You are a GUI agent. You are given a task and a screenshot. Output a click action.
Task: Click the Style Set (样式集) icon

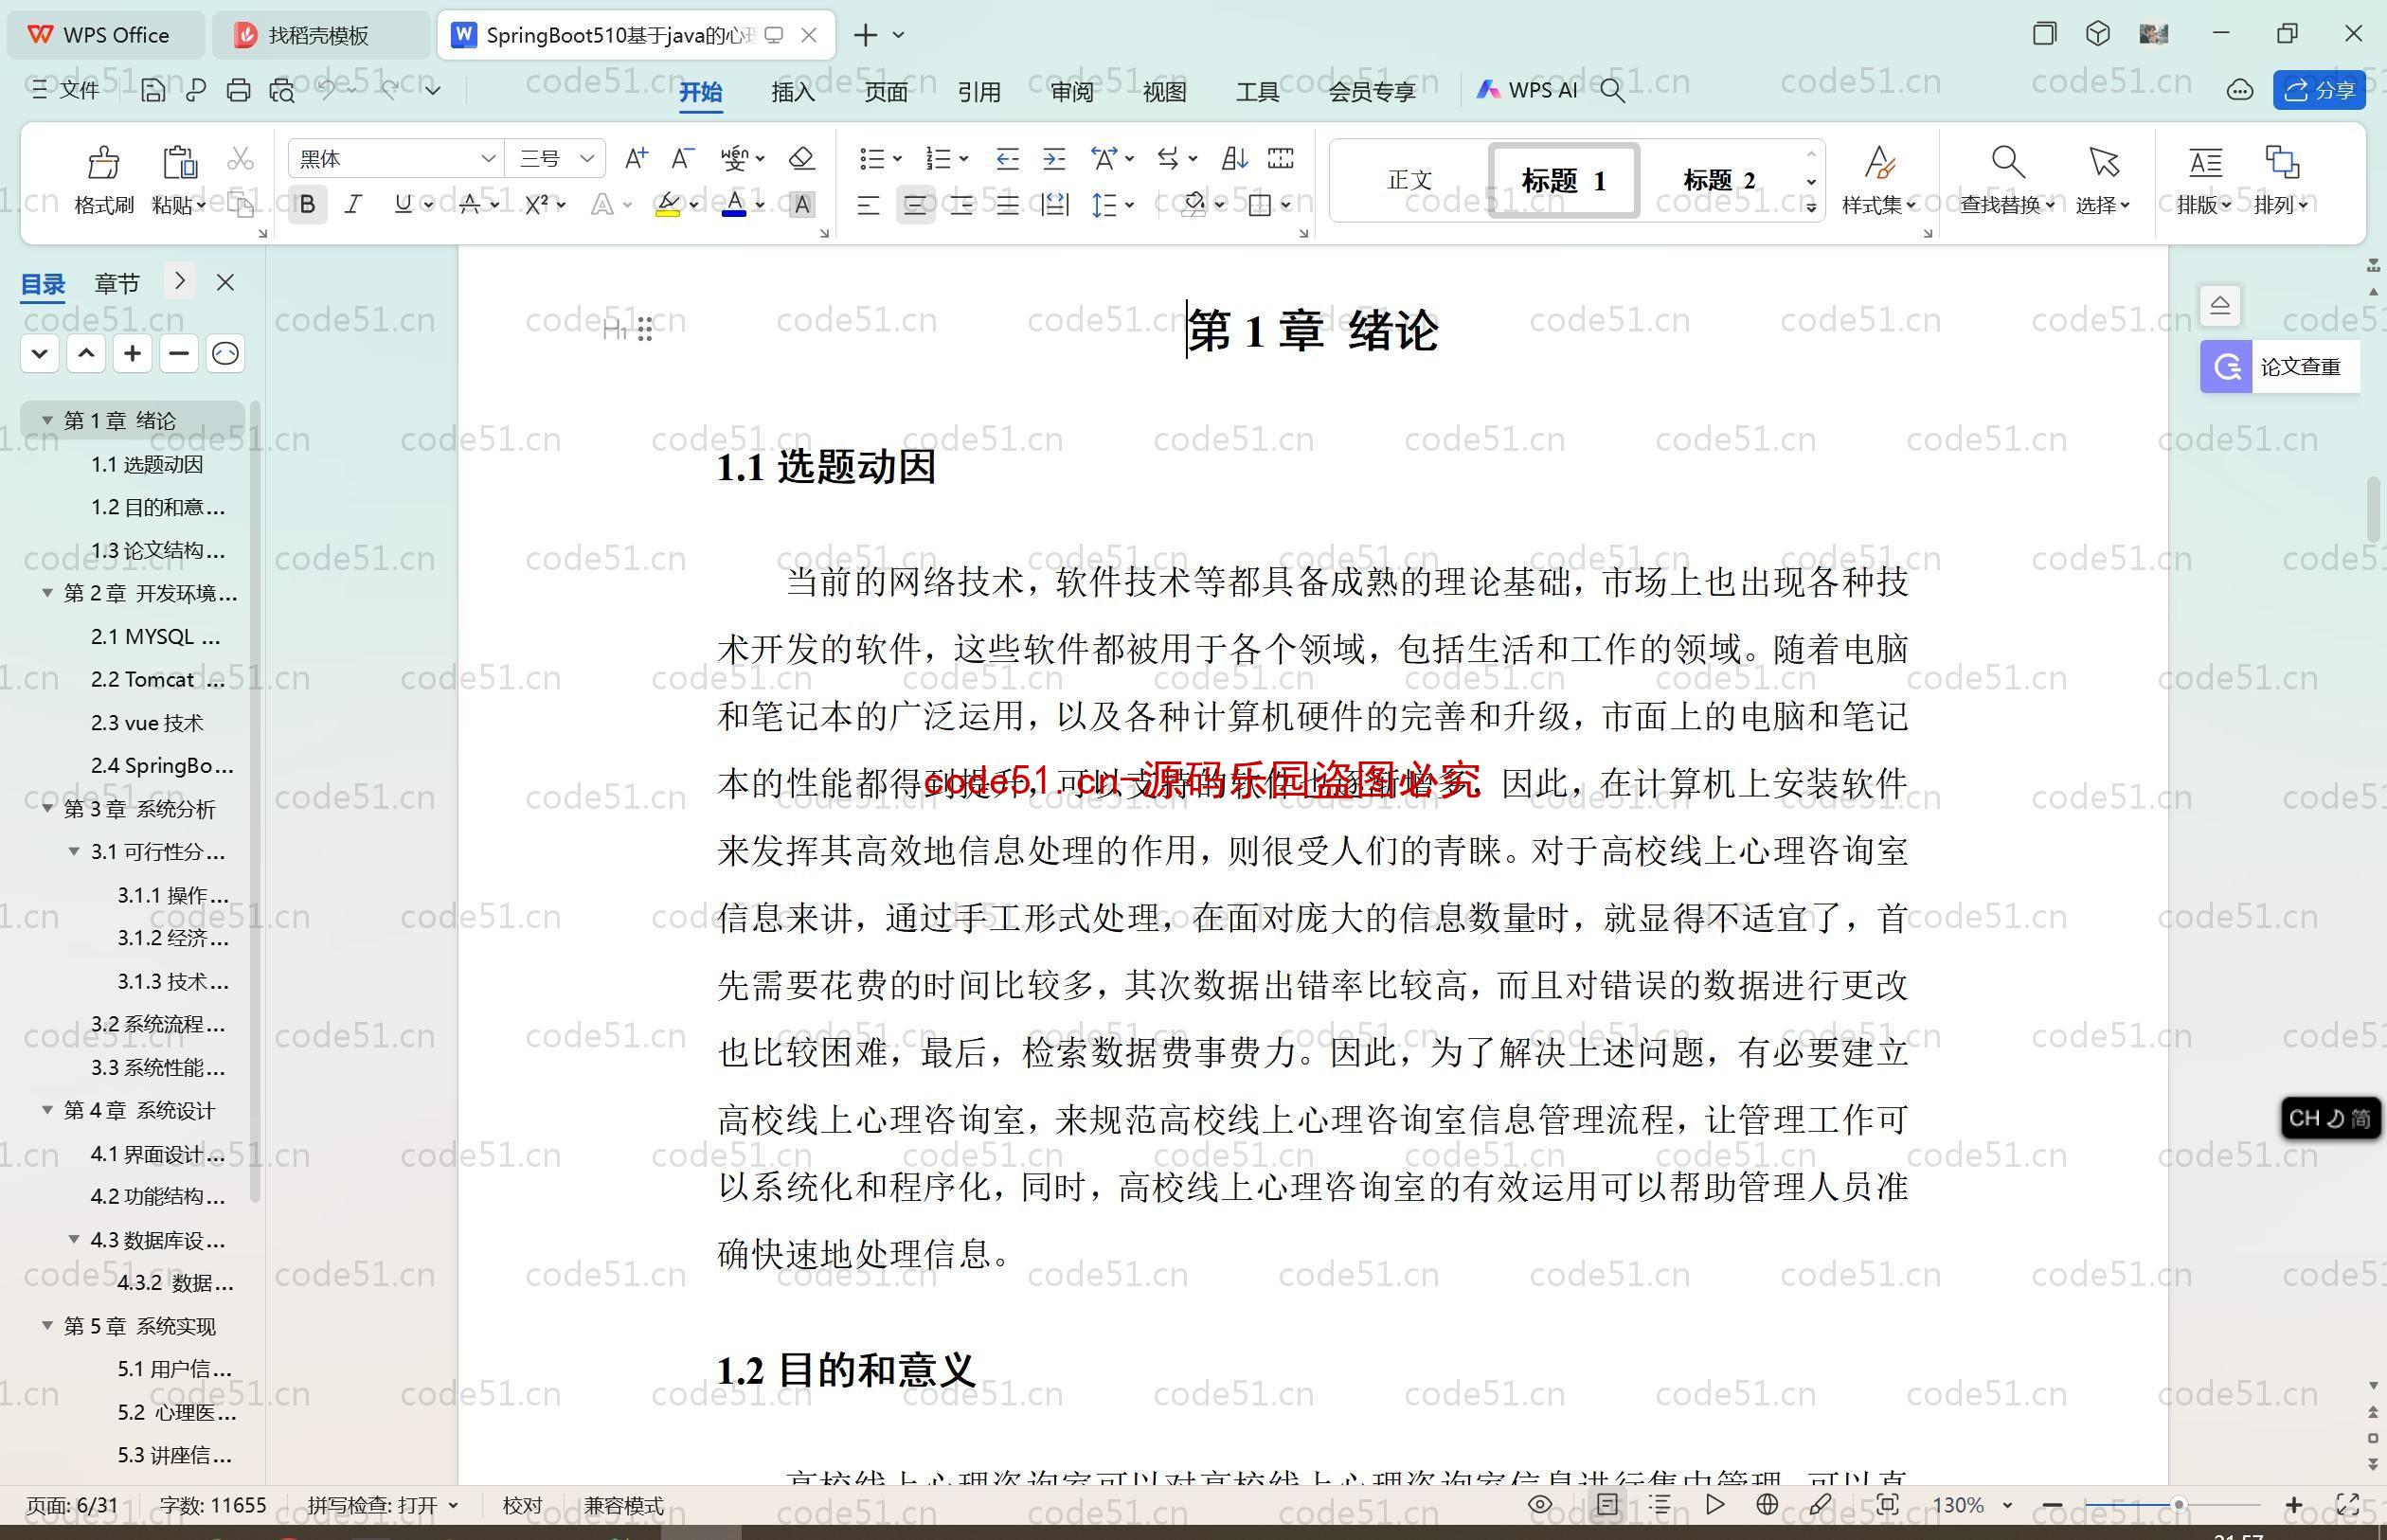1879,162
